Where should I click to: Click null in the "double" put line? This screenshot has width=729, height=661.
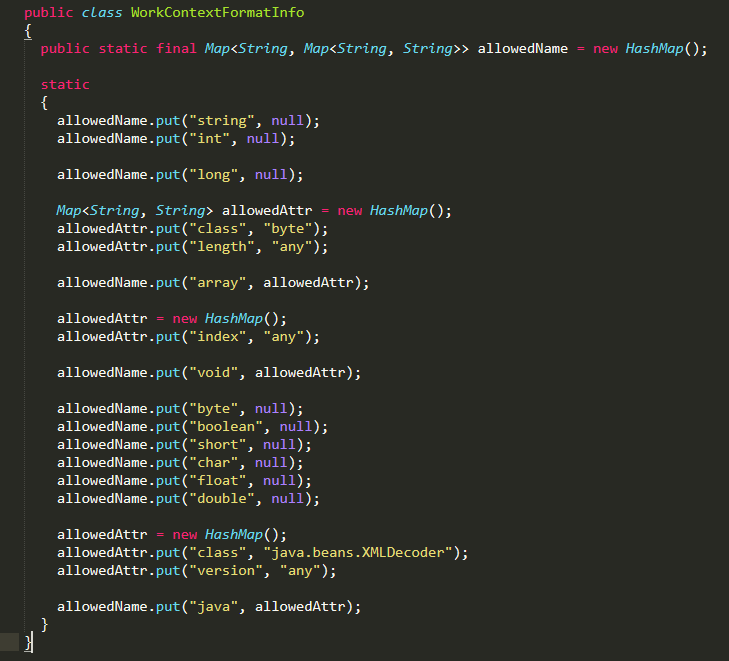[287, 498]
